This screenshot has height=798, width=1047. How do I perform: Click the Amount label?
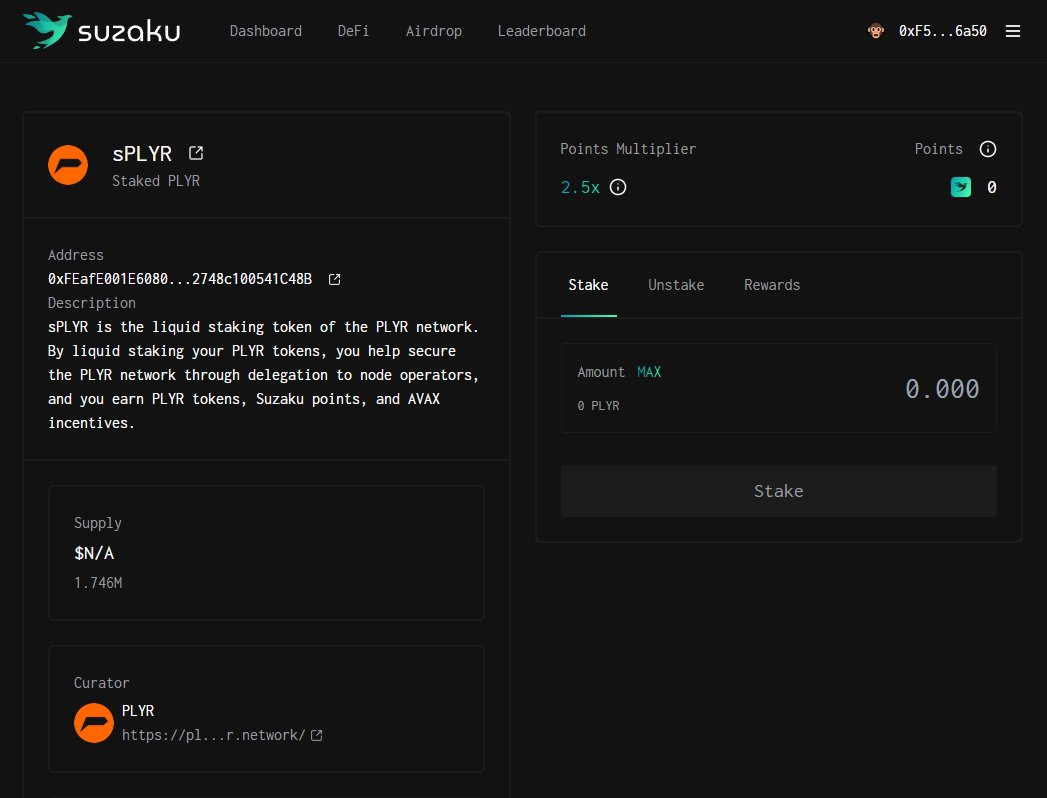coord(601,372)
